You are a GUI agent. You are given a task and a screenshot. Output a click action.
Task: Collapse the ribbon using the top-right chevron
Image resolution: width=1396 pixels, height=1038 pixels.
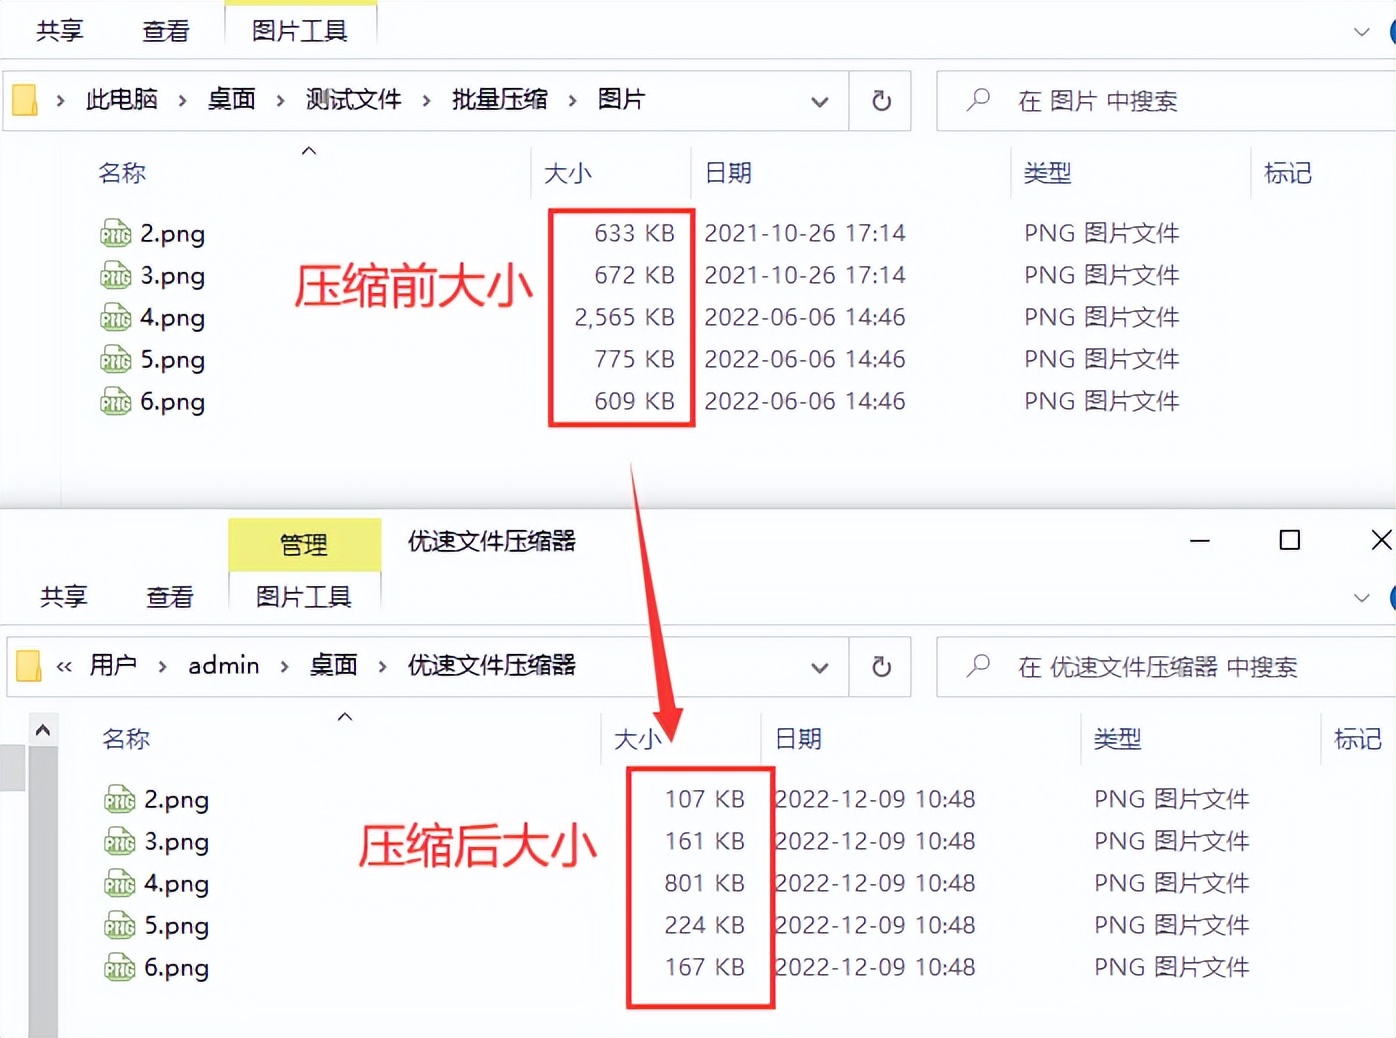coord(1362,31)
